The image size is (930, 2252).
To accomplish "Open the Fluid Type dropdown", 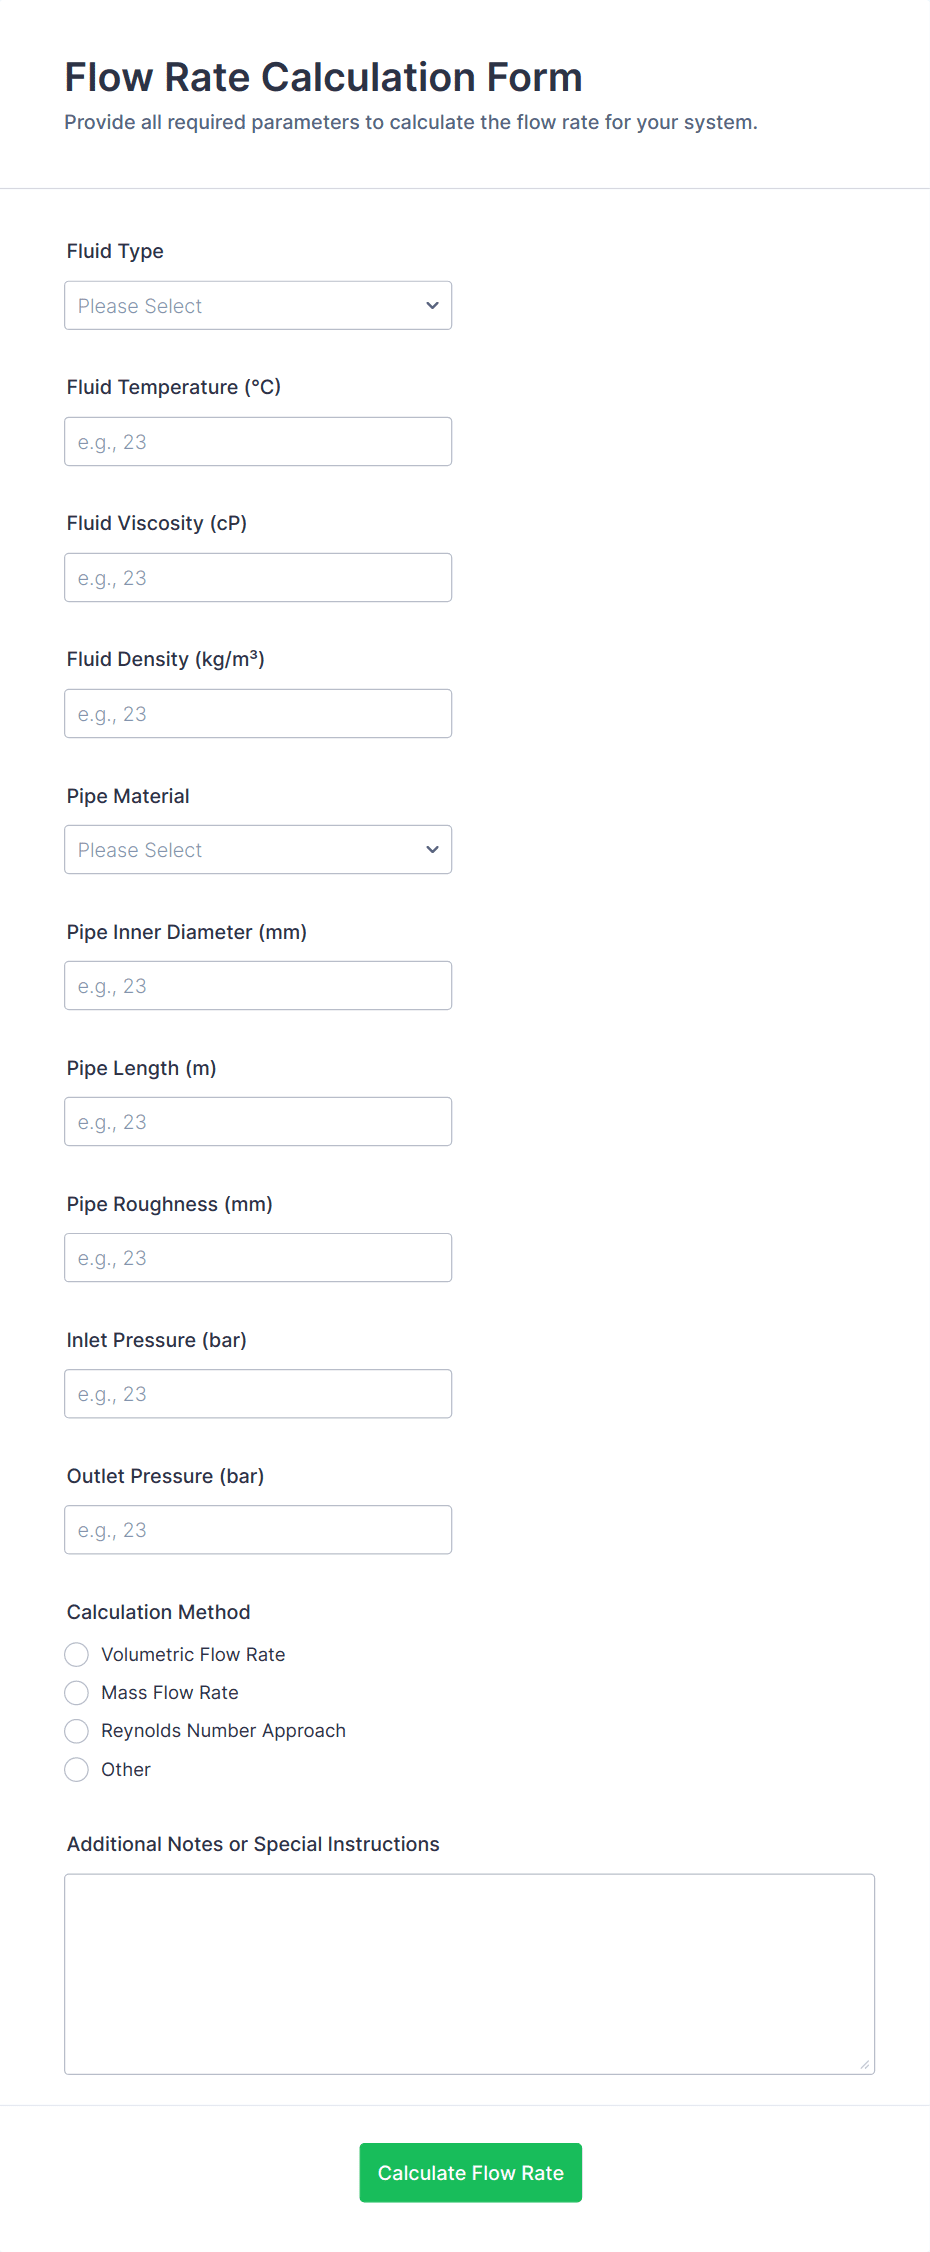I will pyautogui.click(x=257, y=306).
